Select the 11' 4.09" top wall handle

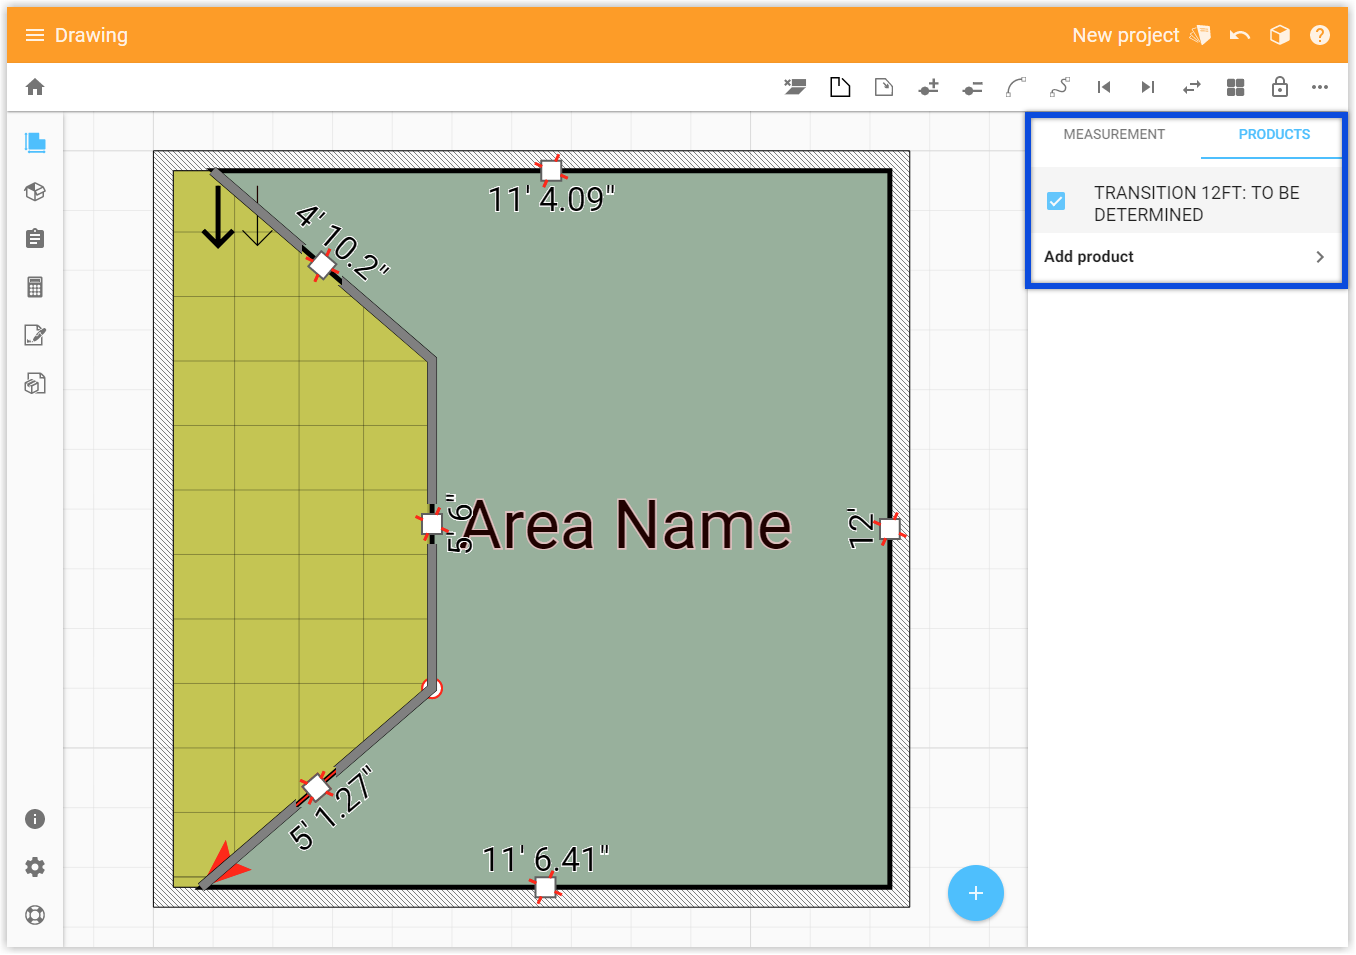[551, 171]
